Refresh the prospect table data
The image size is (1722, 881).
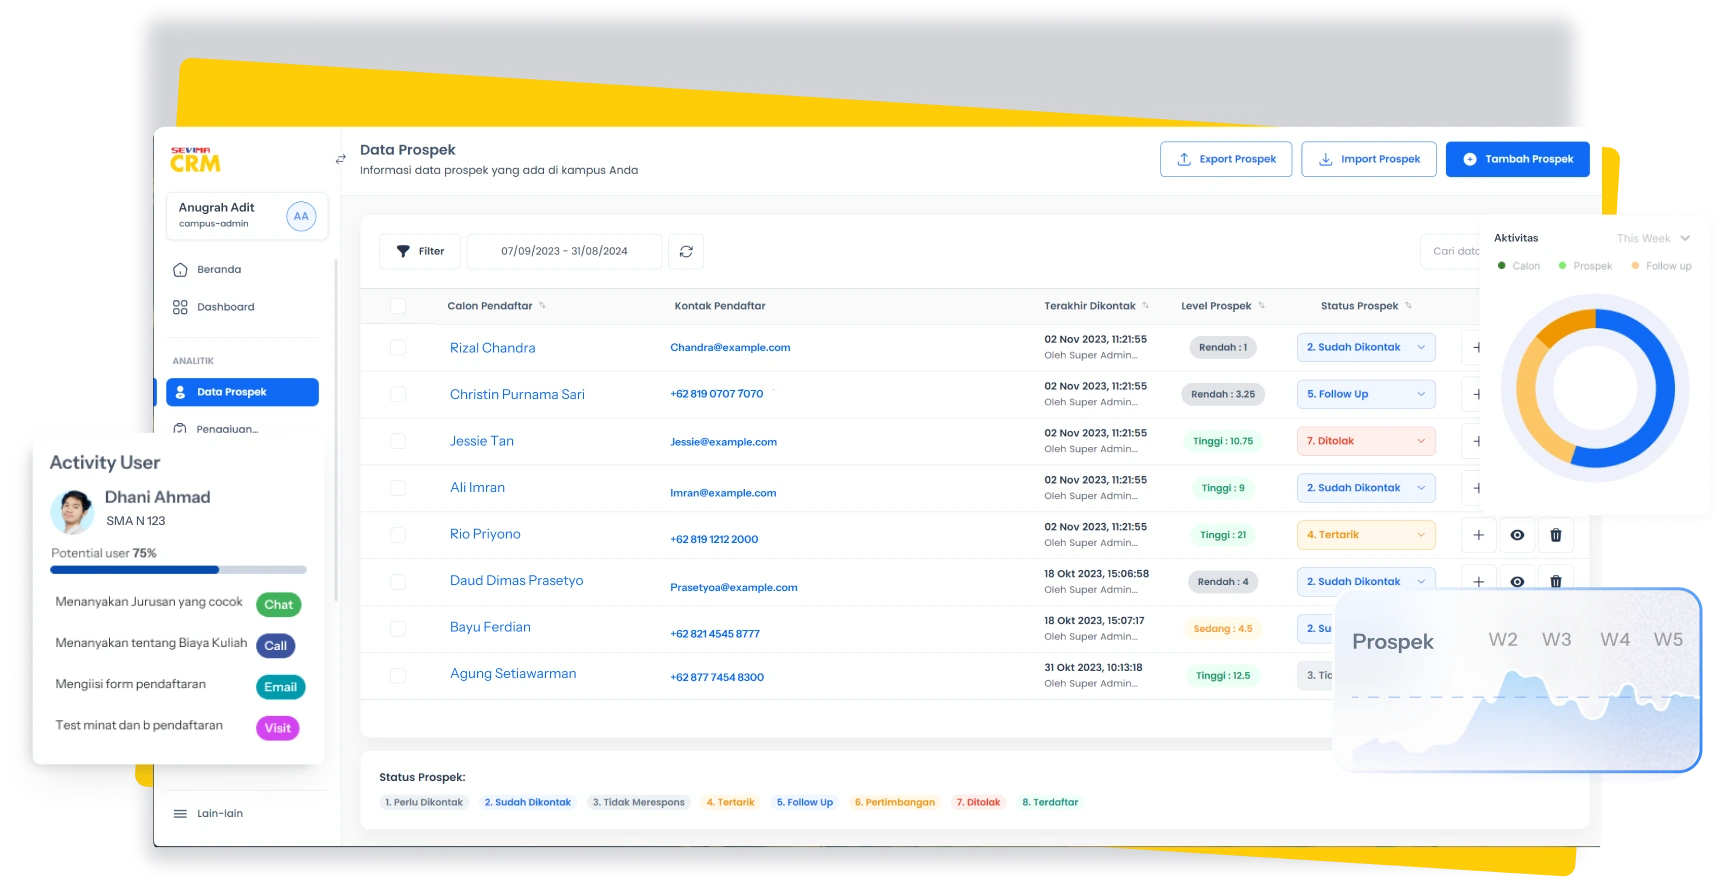tap(686, 252)
